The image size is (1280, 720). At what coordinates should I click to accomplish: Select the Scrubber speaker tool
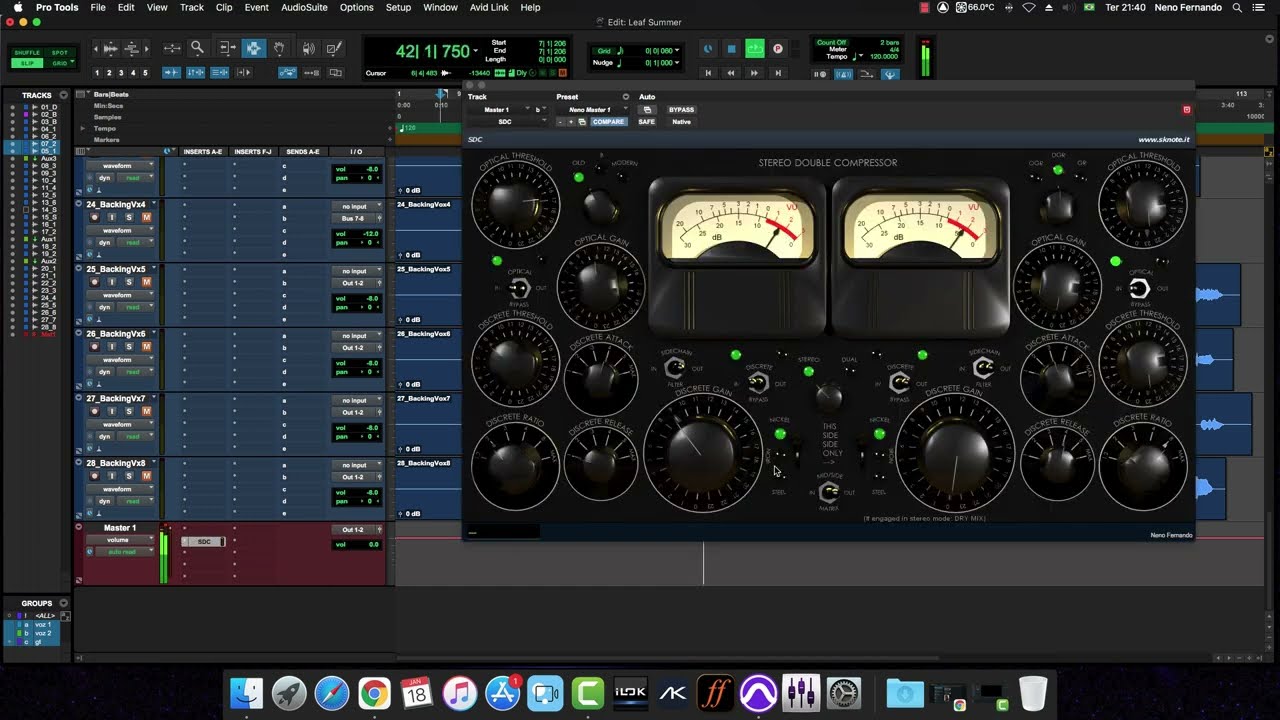pos(308,48)
